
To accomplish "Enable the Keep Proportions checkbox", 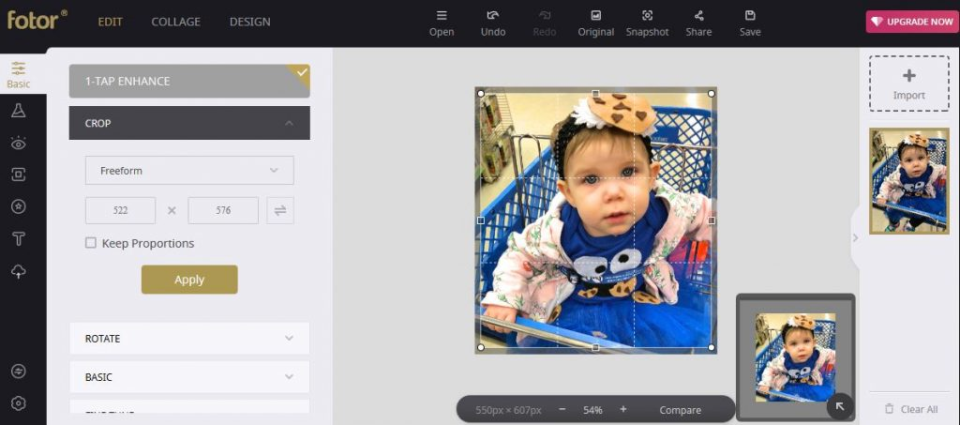I will click(91, 243).
